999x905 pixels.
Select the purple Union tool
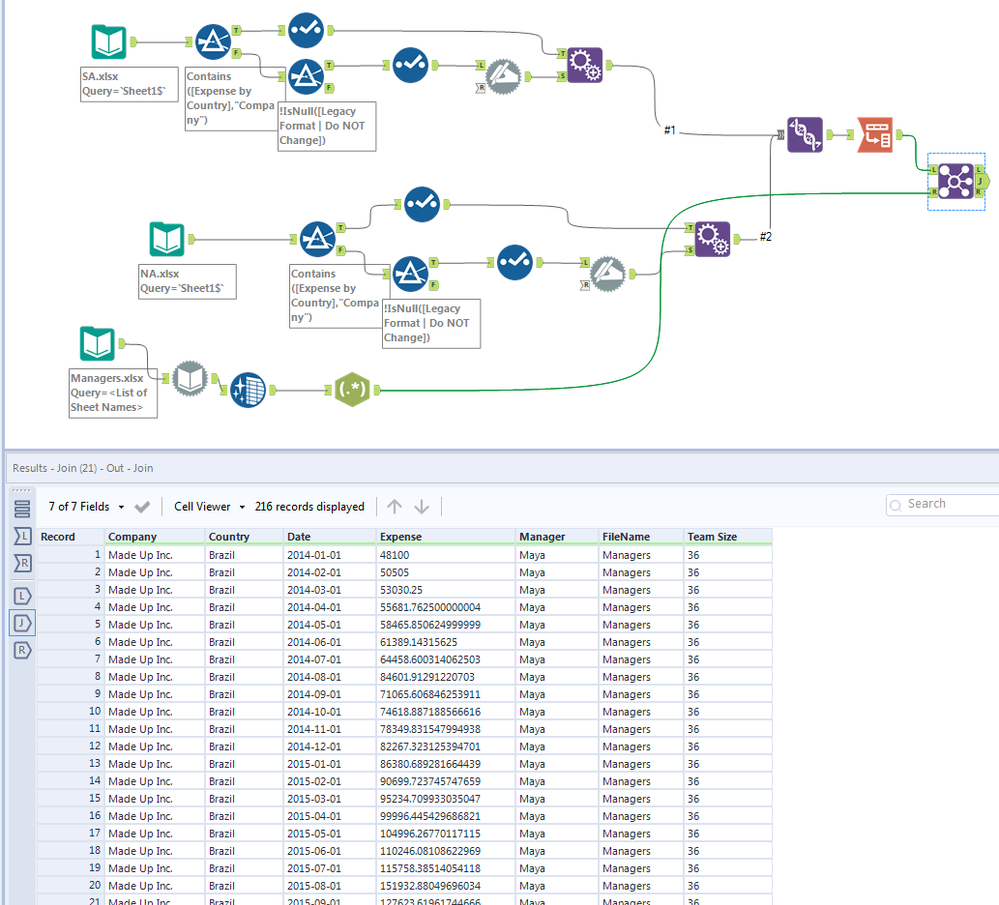pyautogui.click(x=805, y=134)
